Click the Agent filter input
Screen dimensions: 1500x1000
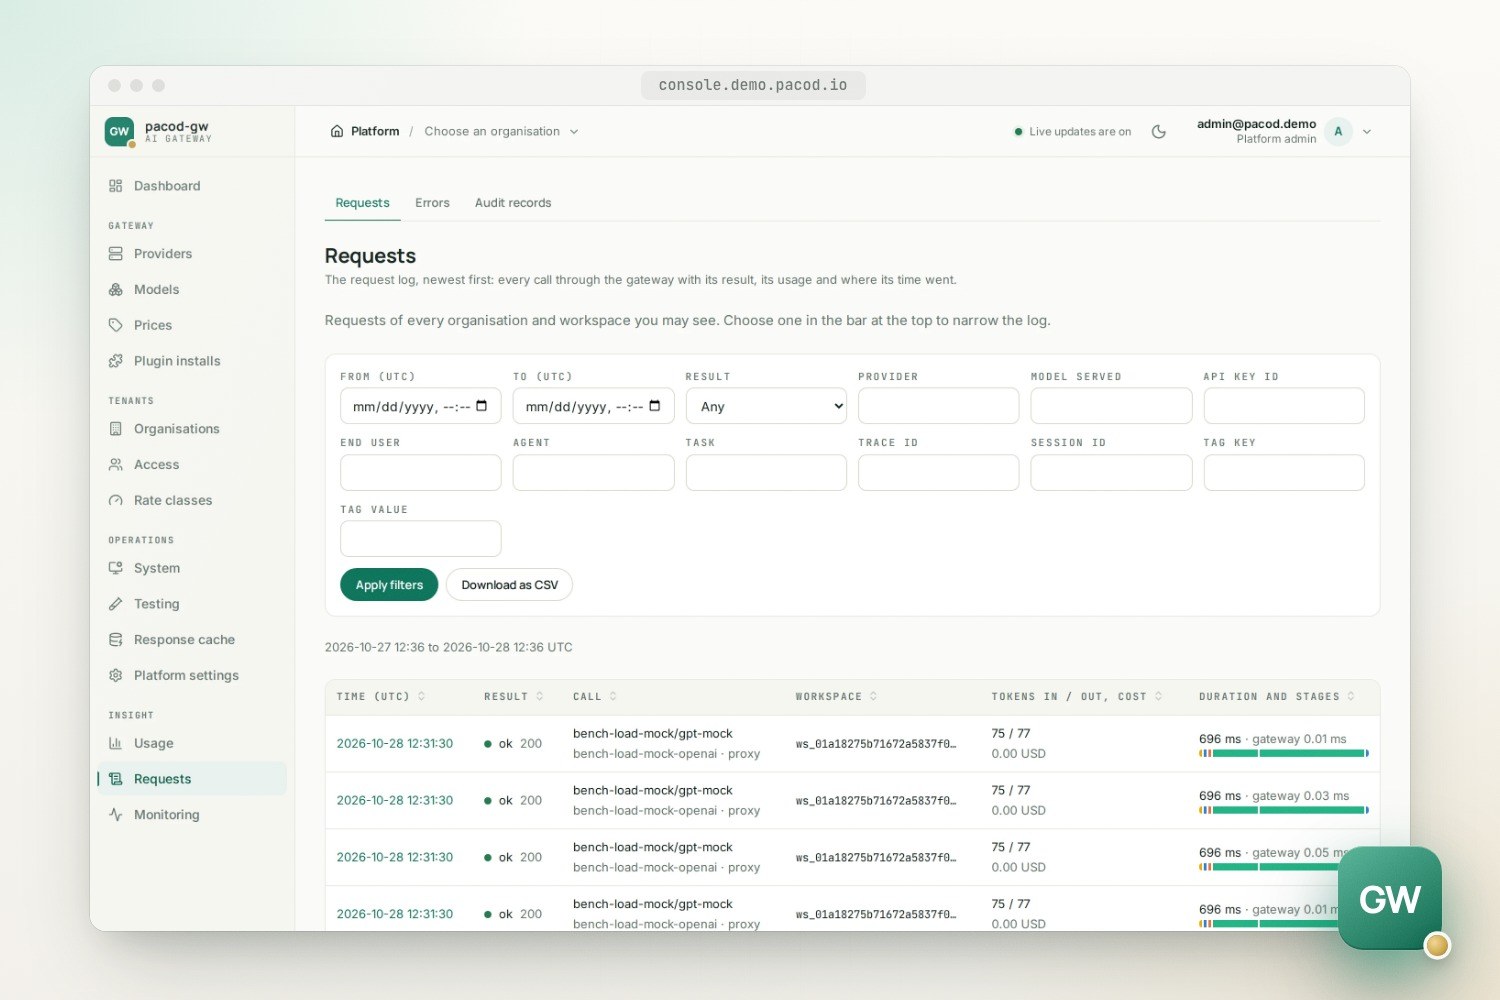click(593, 473)
